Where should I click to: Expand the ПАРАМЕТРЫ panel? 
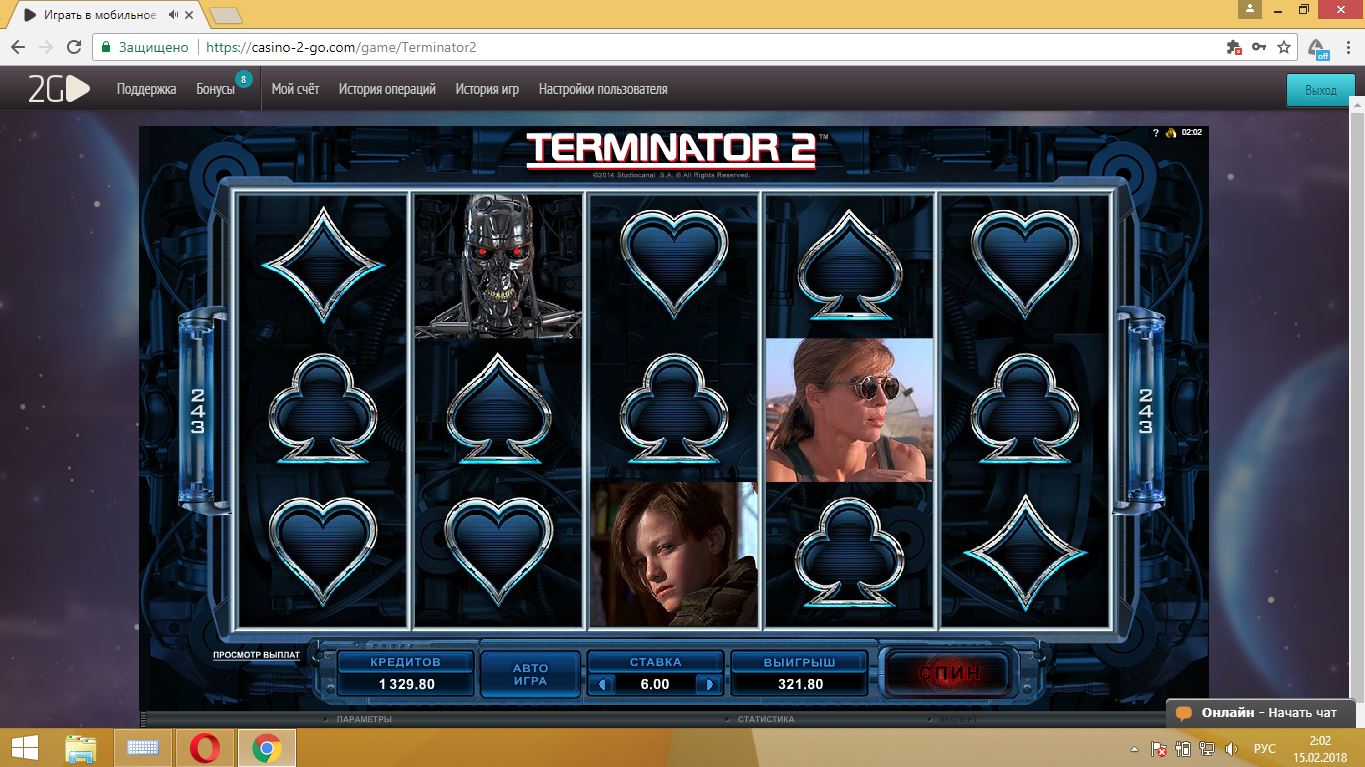(364, 719)
